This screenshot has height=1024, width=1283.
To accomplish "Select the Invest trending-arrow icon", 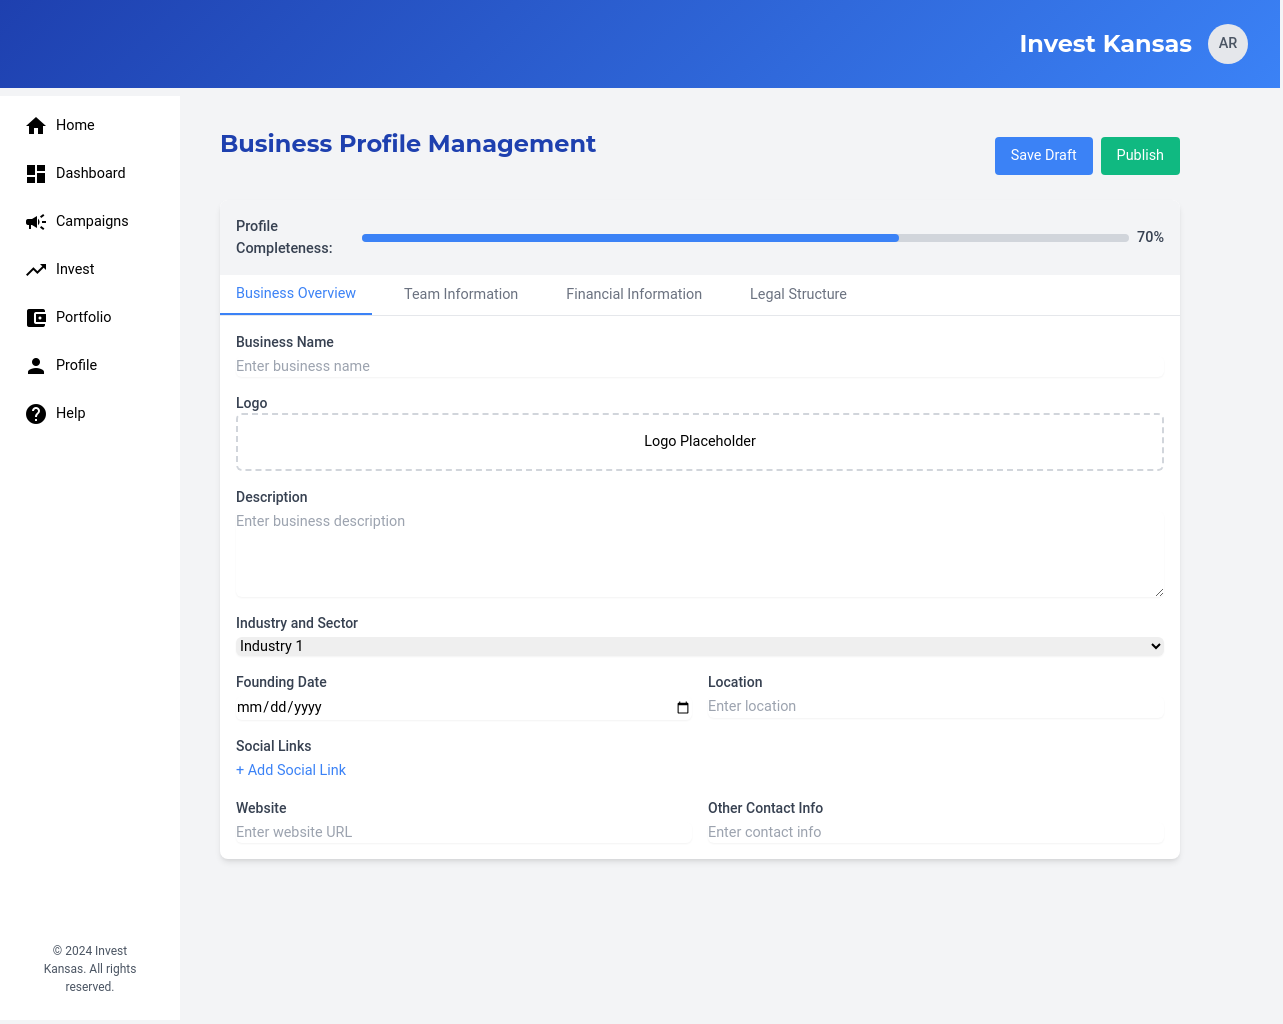I will 36,270.
